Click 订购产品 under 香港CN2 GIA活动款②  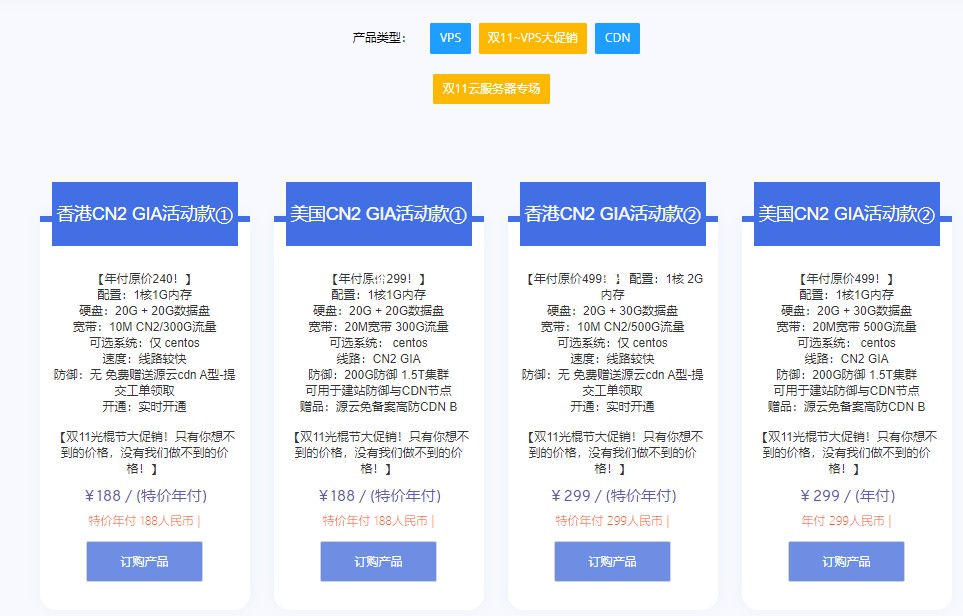[612, 561]
